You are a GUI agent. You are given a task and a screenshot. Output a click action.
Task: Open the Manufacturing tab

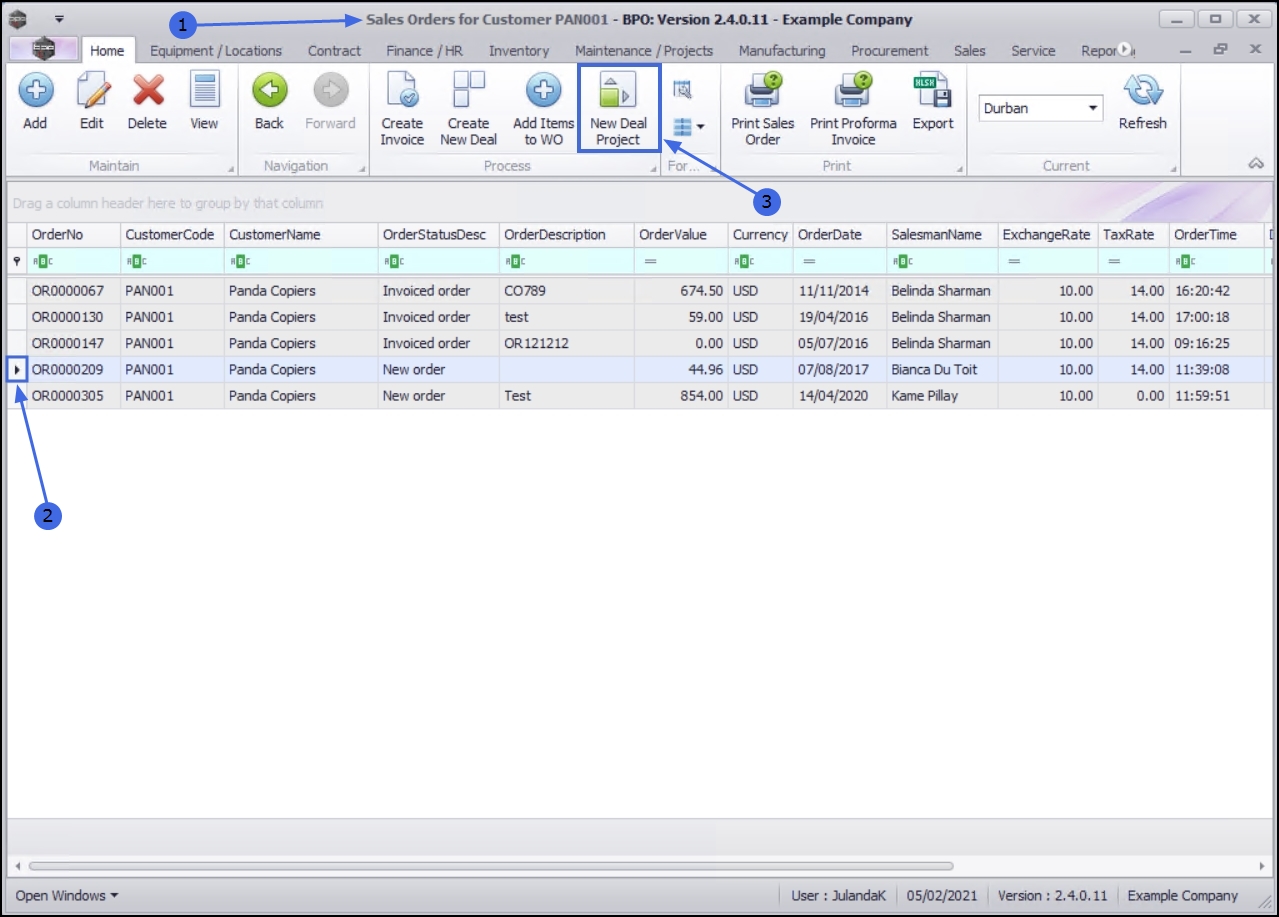click(x=782, y=50)
